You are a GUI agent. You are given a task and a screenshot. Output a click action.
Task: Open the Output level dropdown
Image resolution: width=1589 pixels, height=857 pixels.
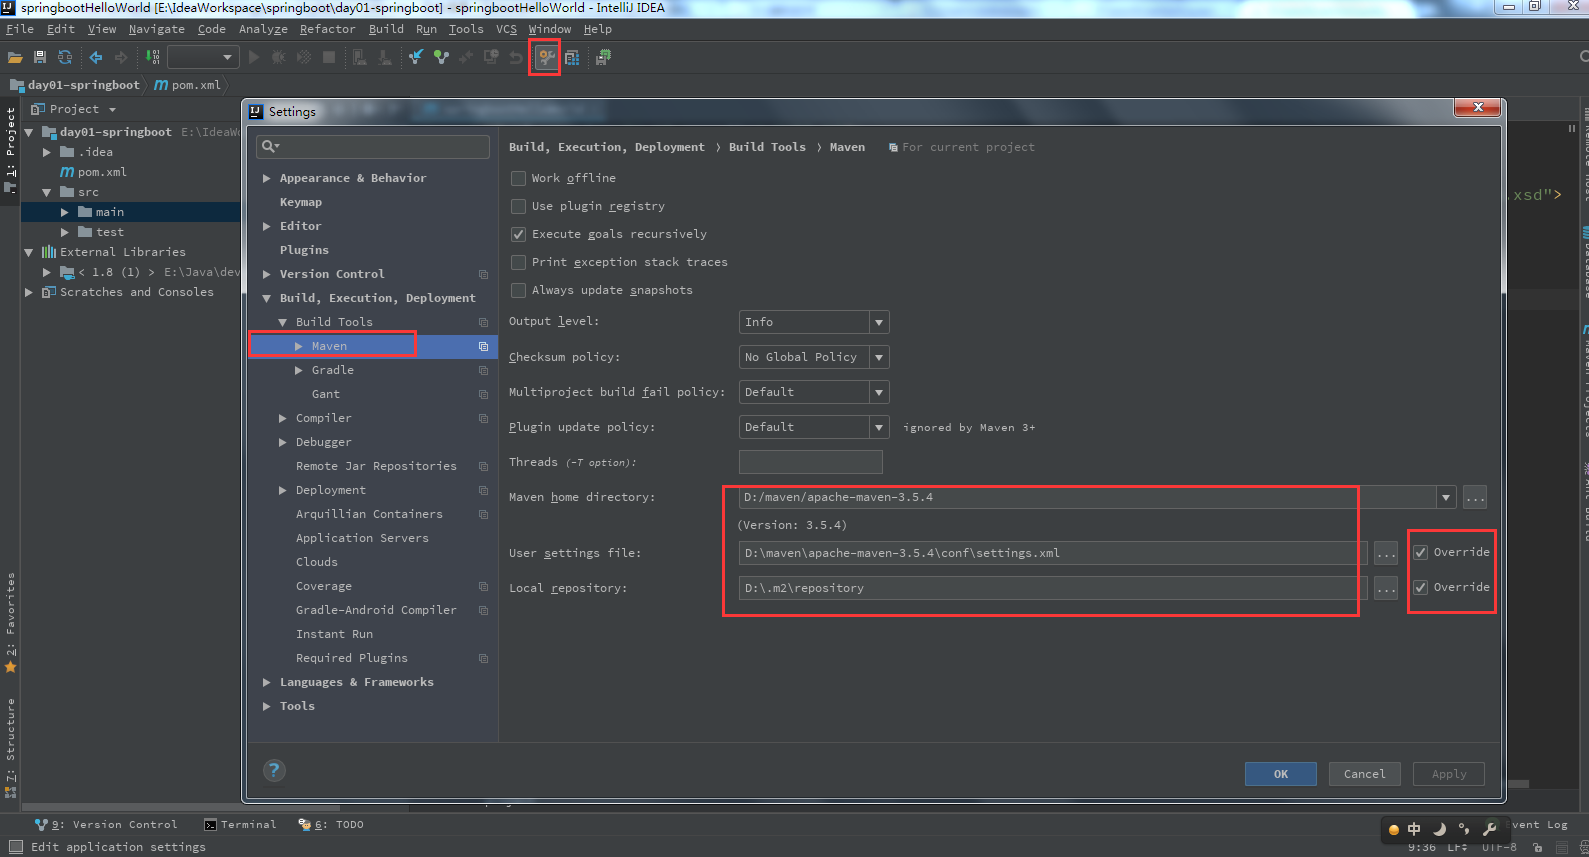[x=814, y=322]
